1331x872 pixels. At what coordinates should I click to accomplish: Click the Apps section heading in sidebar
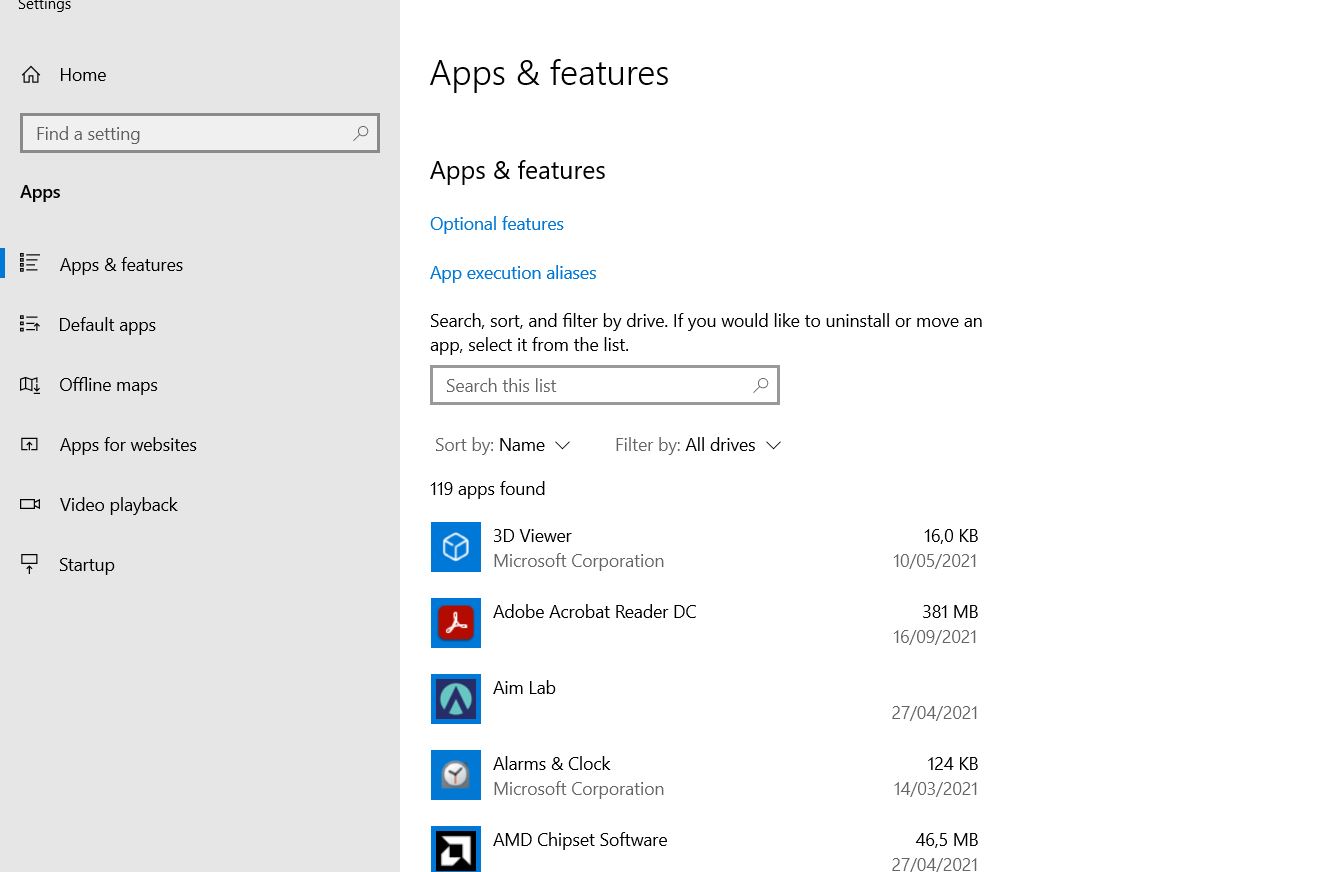click(40, 192)
